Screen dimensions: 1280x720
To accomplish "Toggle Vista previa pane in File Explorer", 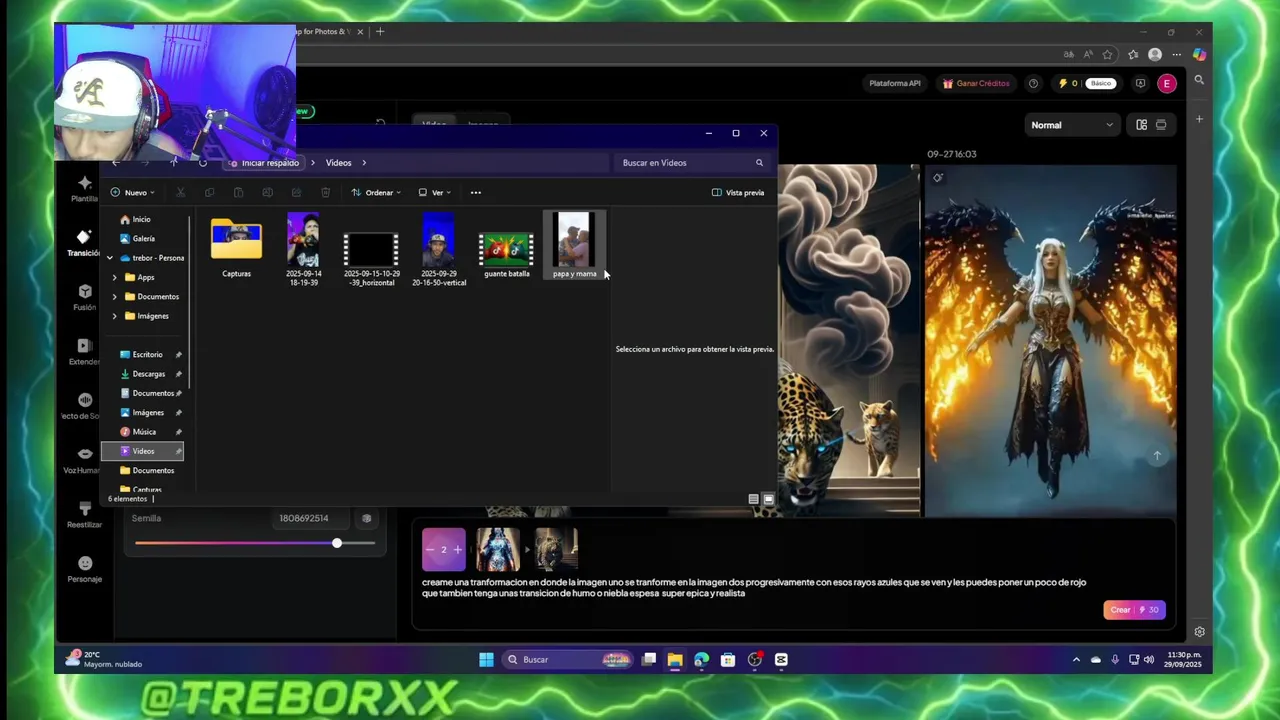I will [738, 192].
